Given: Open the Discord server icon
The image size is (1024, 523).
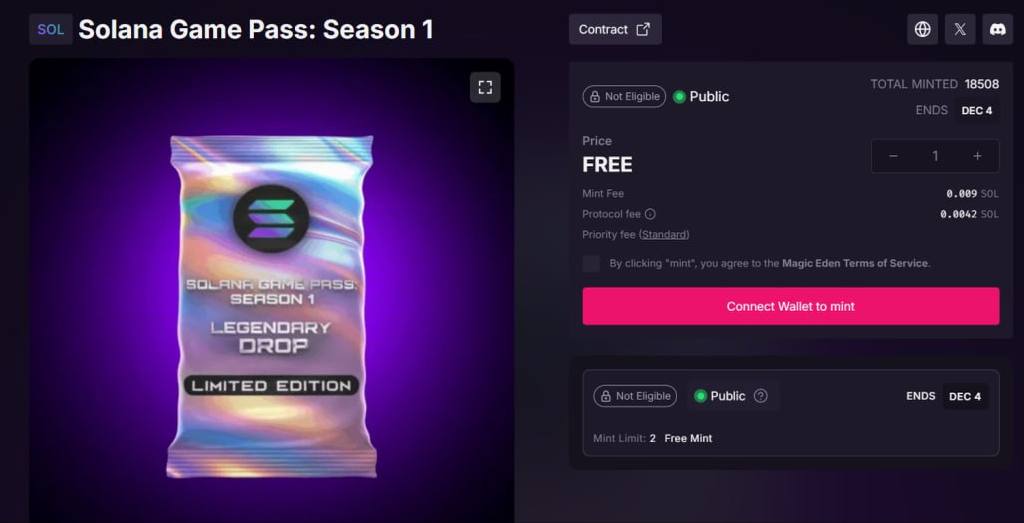Looking at the screenshot, I should (x=998, y=29).
